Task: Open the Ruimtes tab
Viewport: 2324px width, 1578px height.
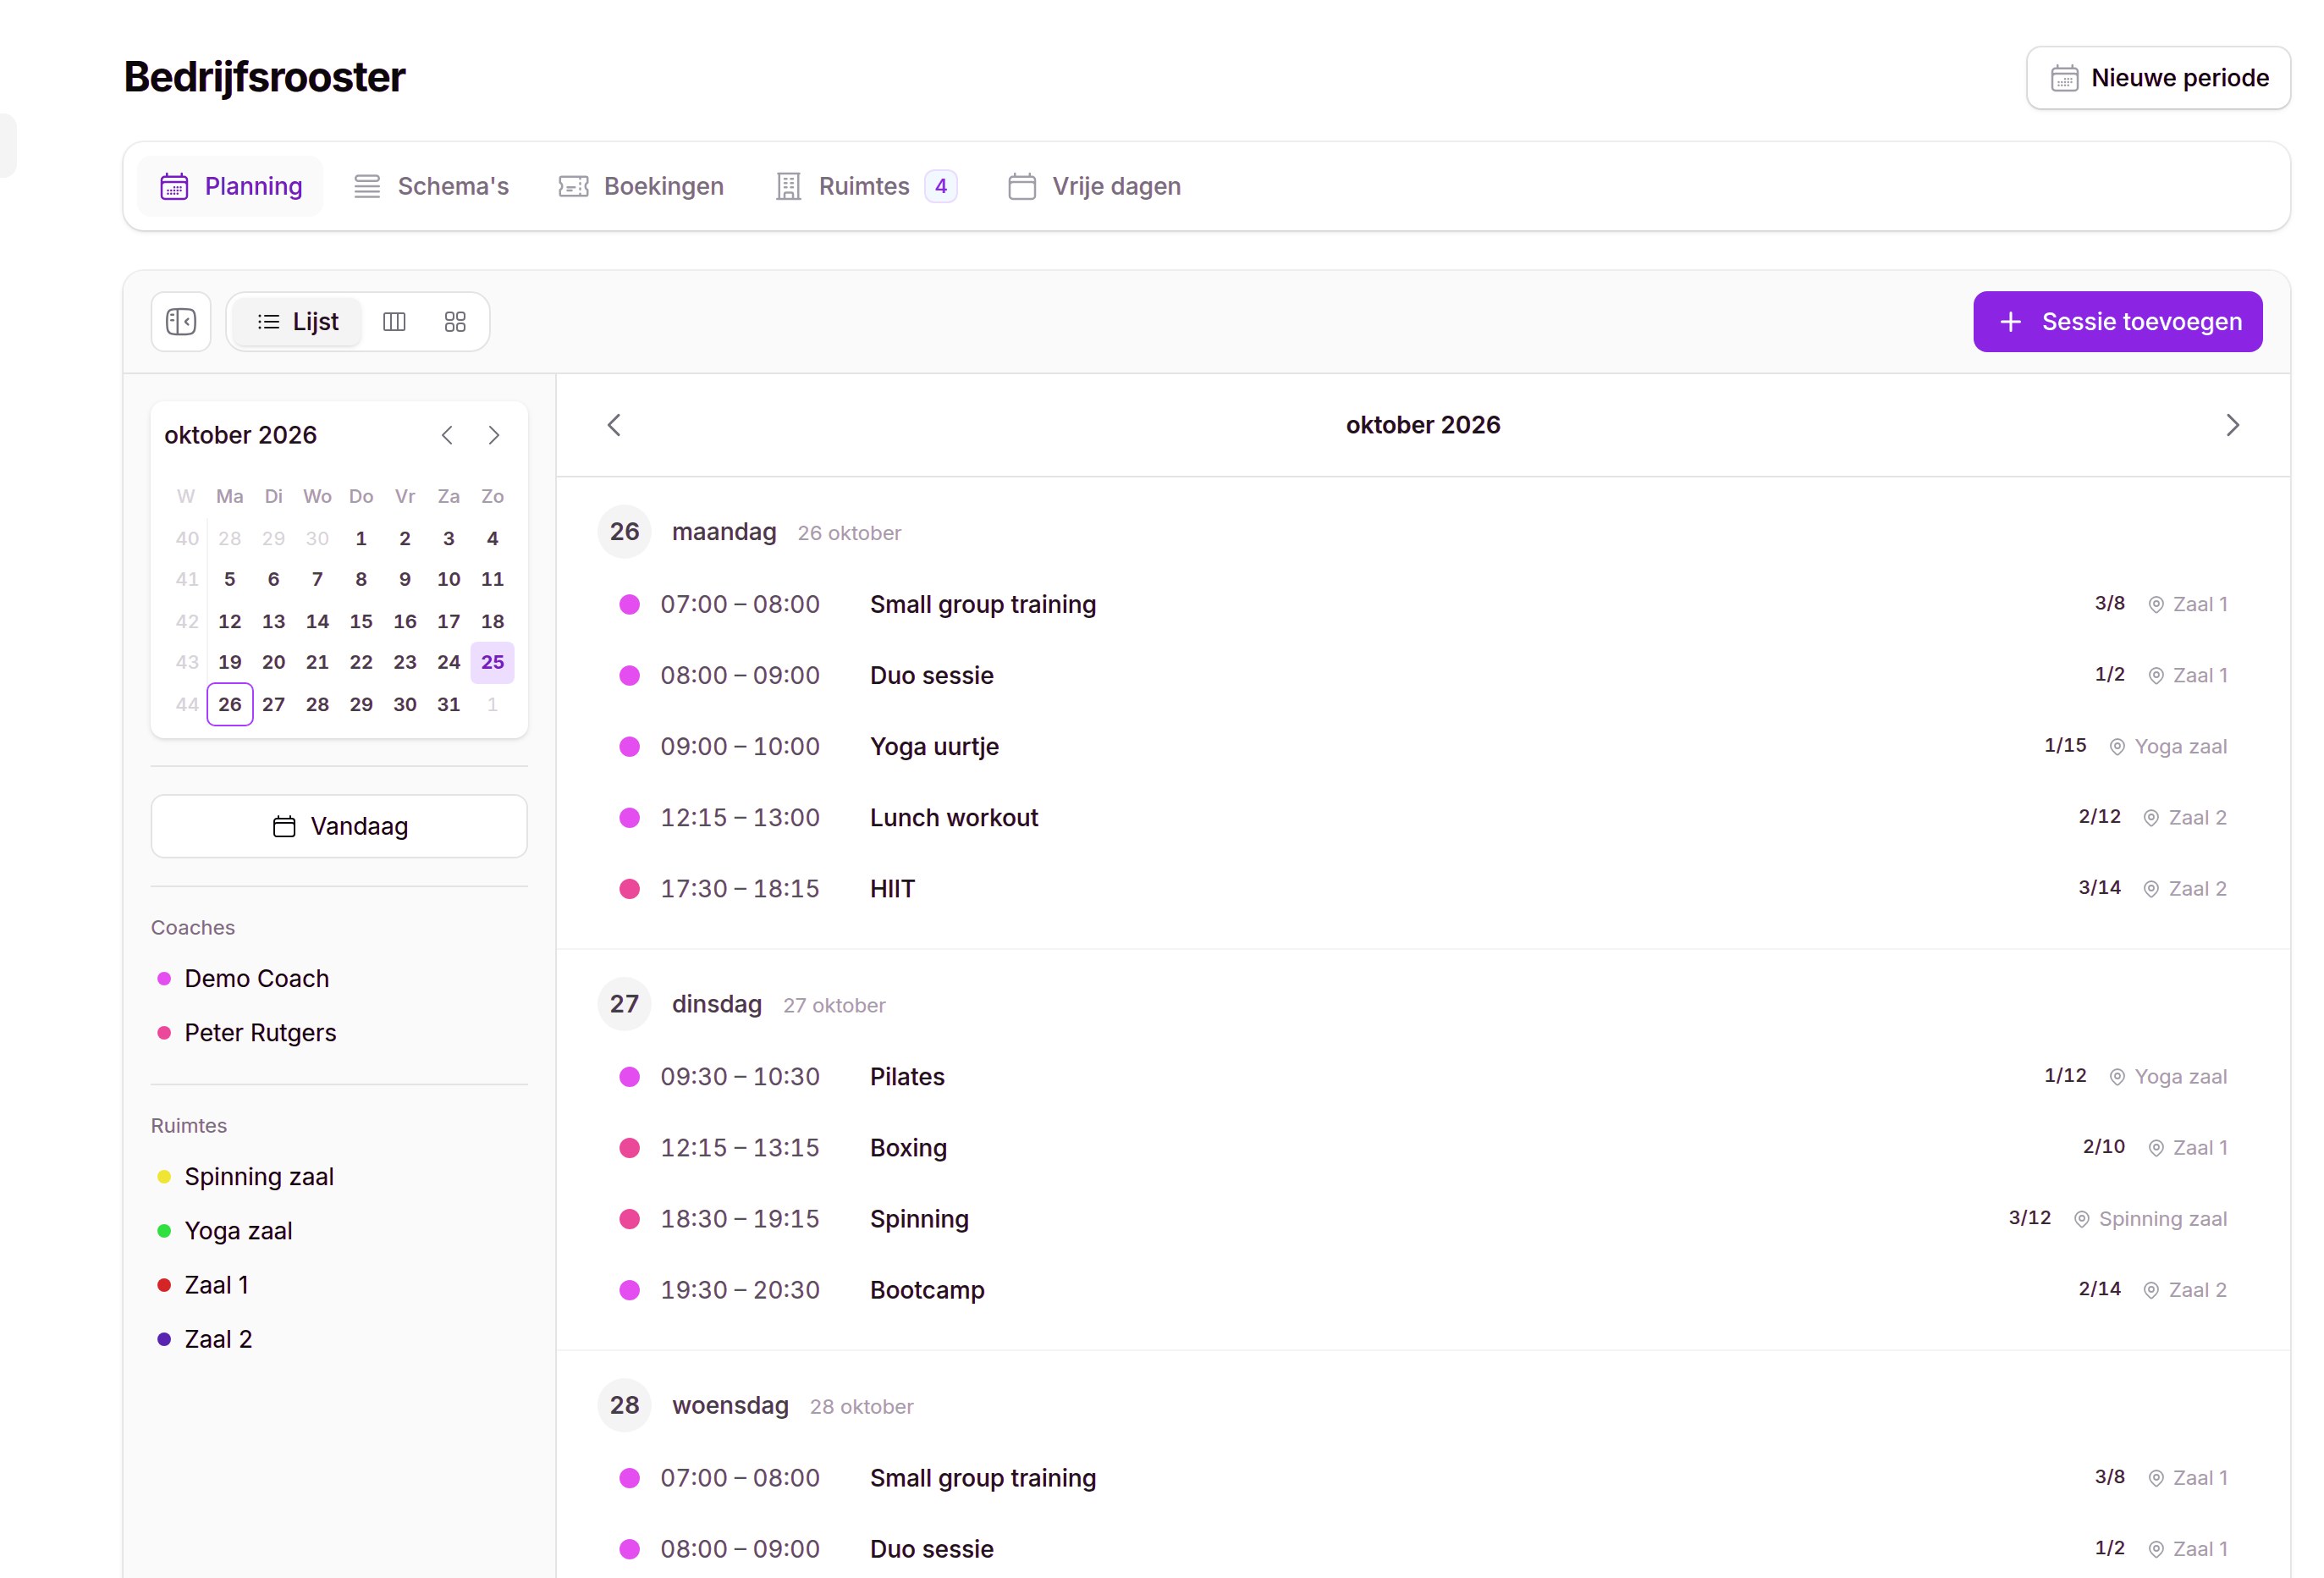Action: click(866, 186)
